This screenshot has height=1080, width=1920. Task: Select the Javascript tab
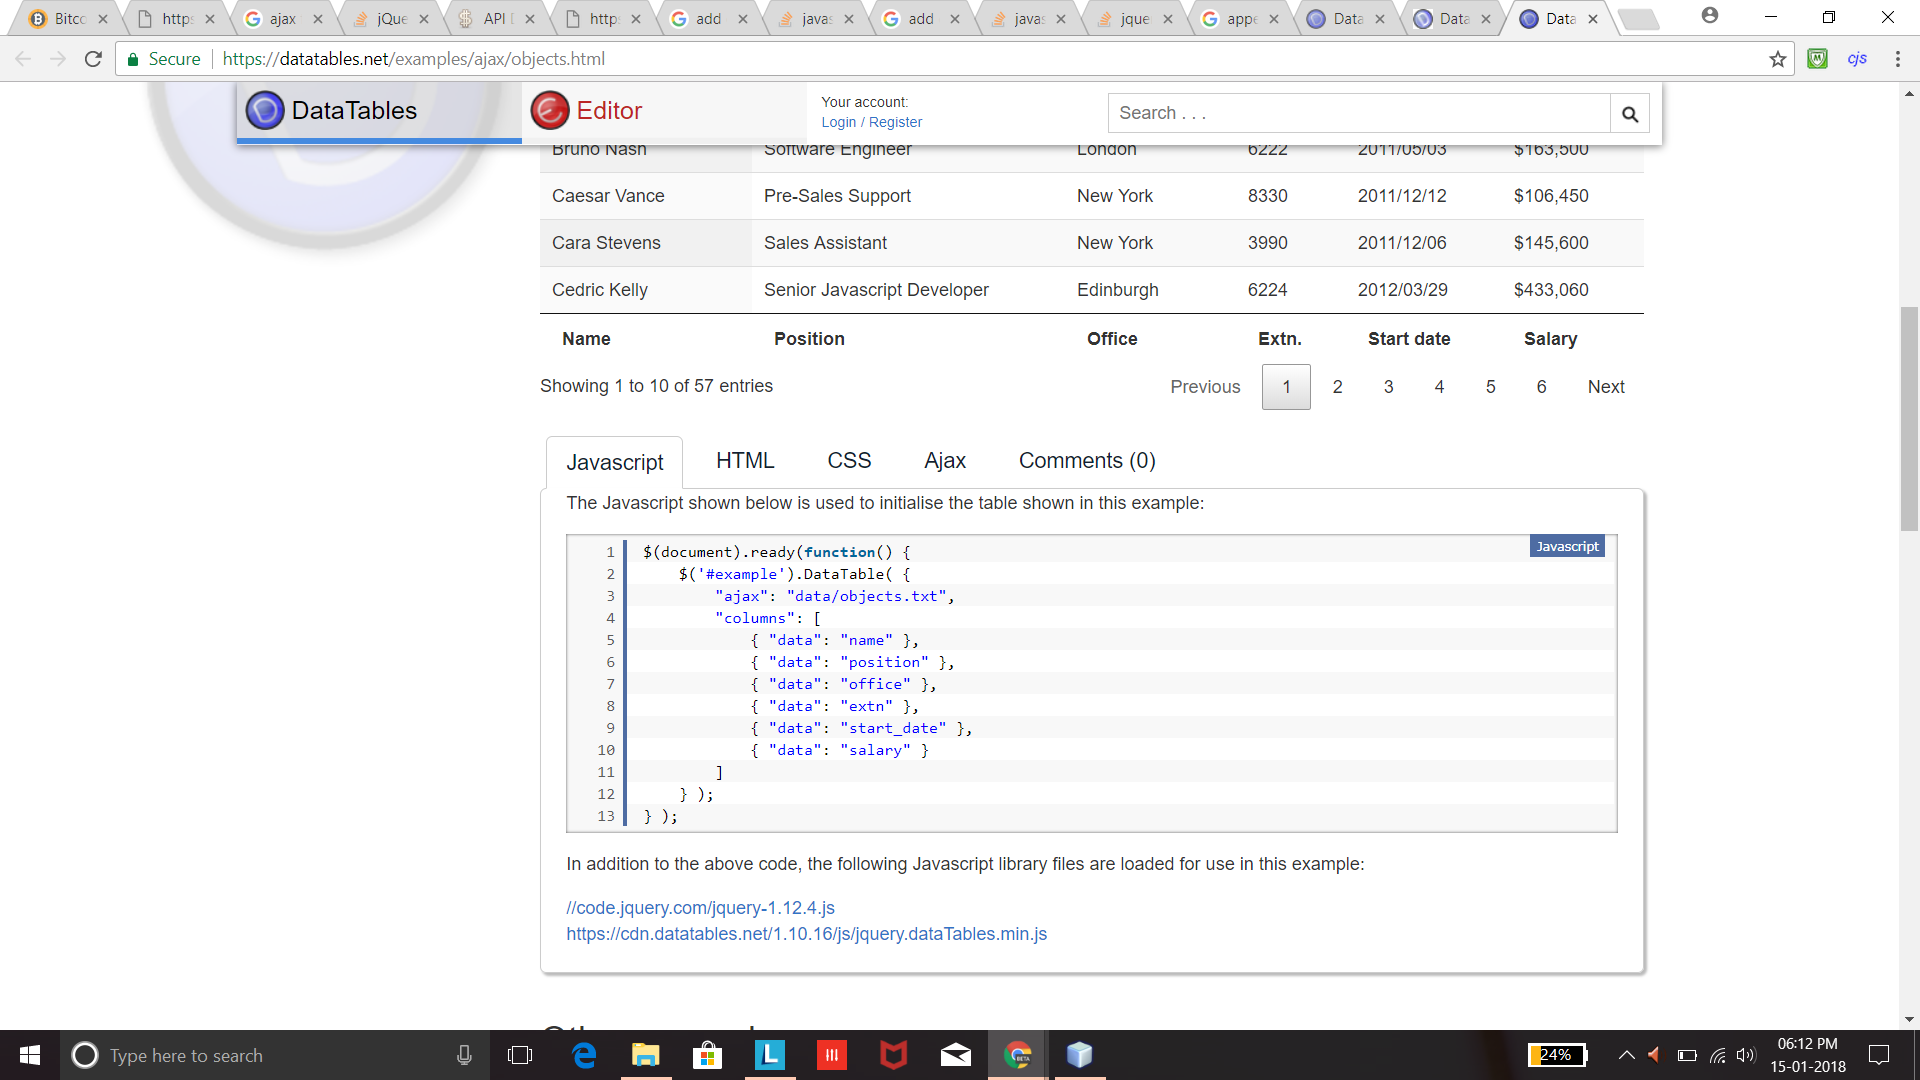point(615,462)
